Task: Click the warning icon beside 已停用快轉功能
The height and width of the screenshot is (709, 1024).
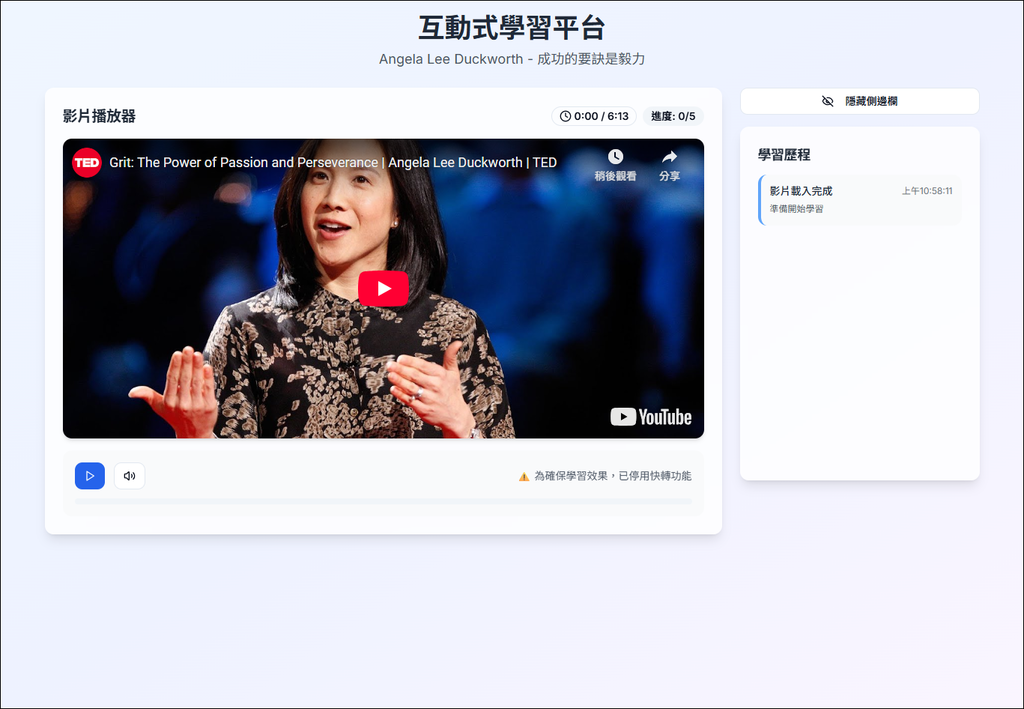Action: (x=524, y=477)
